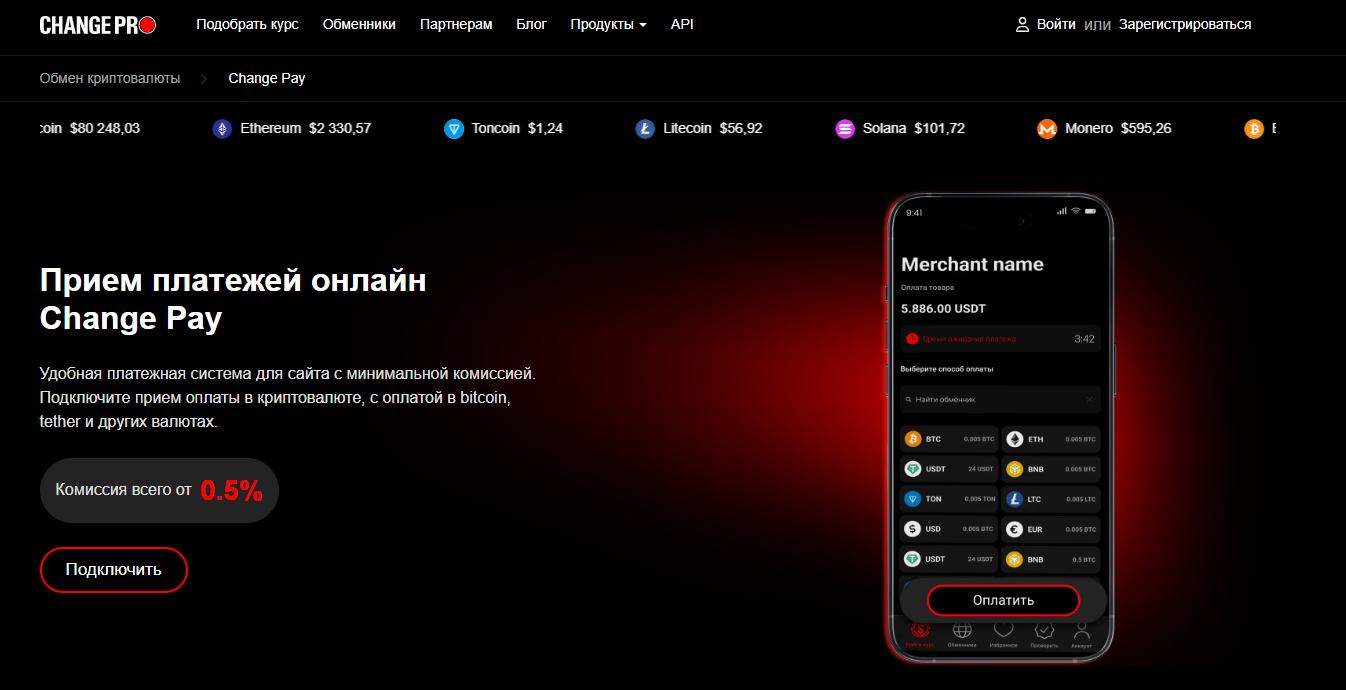Viewport: 1346px width, 690px height.
Task: Click the Litecoin icon in ticker
Action: click(x=645, y=129)
